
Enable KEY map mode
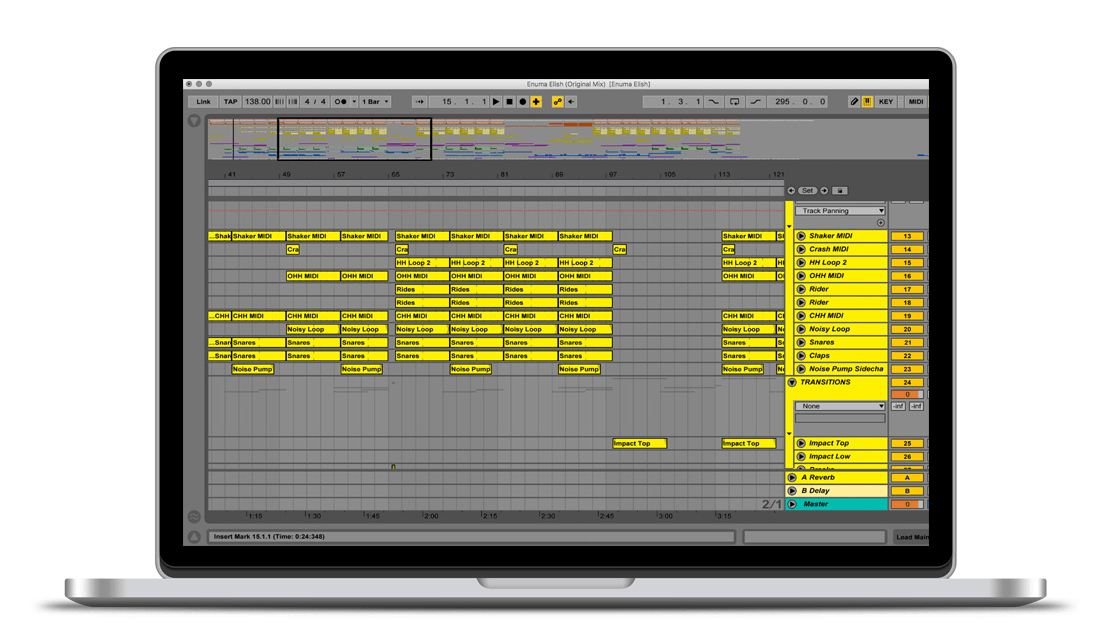tap(886, 102)
